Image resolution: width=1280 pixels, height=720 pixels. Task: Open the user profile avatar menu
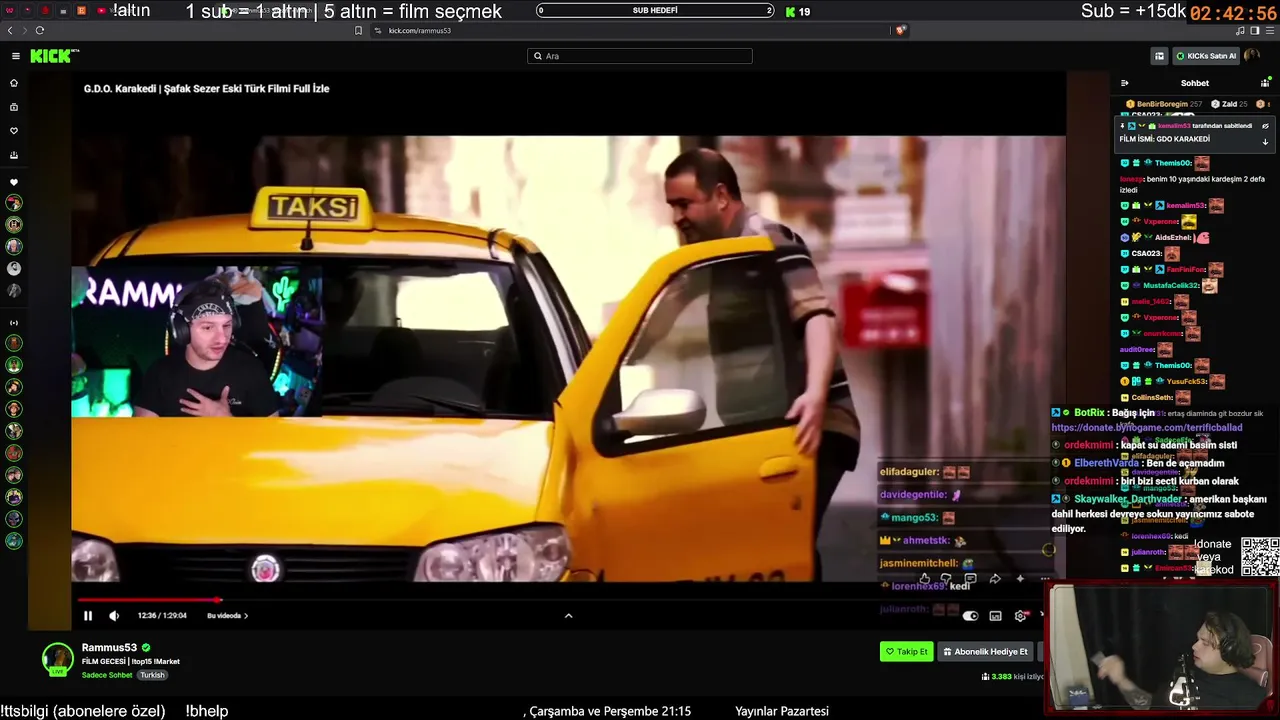coord(1252,56)
